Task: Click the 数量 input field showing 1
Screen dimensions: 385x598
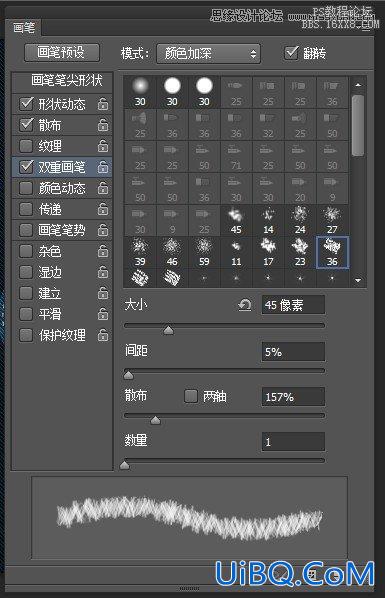Action: tap(293, 442)
